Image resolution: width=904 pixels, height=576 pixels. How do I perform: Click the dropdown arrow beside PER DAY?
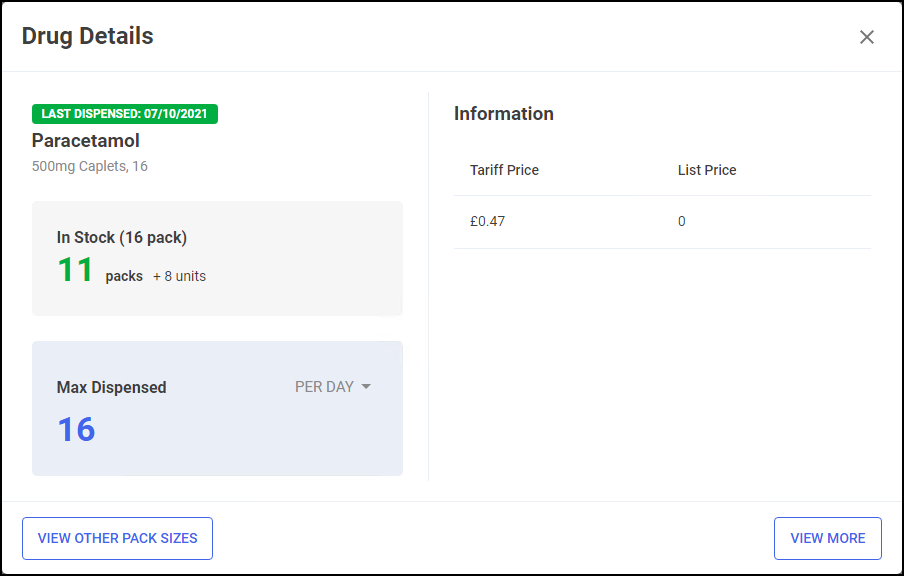pyautogui.click(x=366, y=387)
